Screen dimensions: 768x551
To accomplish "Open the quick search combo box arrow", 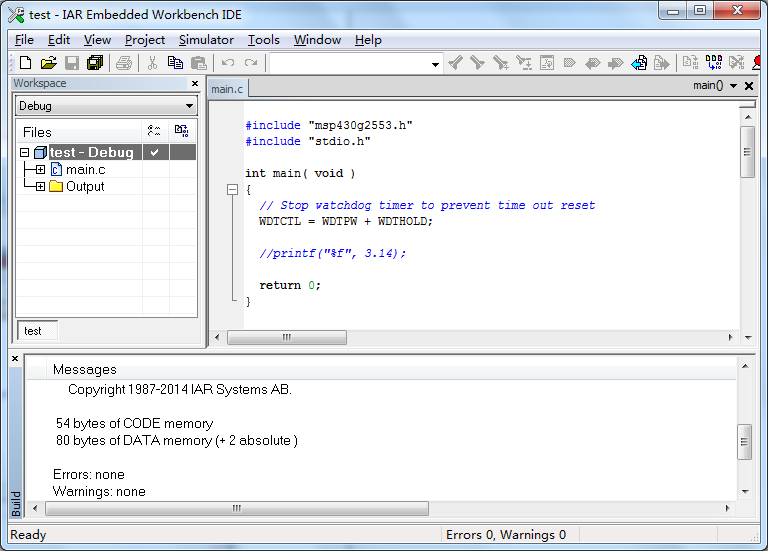I will pyautogui.click(x=435, y=64).
